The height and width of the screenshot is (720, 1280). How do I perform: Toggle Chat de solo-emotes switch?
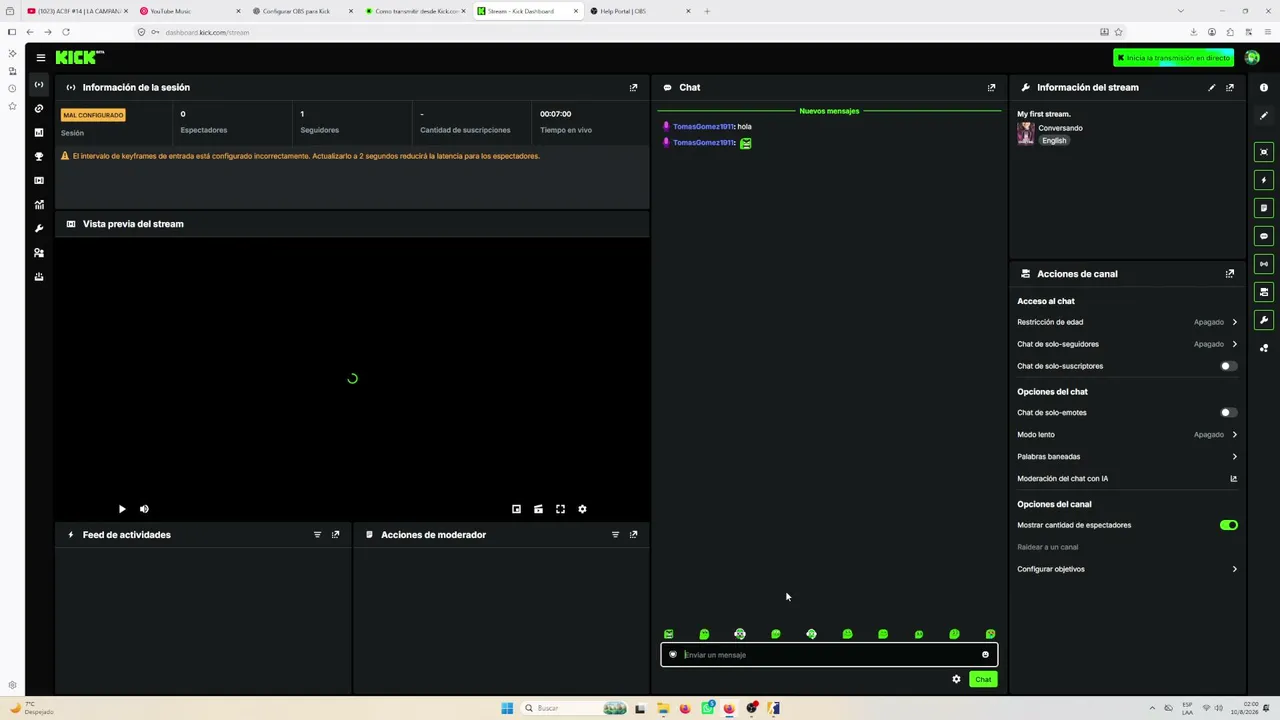pyautogui.click(x=1228, y=412)
